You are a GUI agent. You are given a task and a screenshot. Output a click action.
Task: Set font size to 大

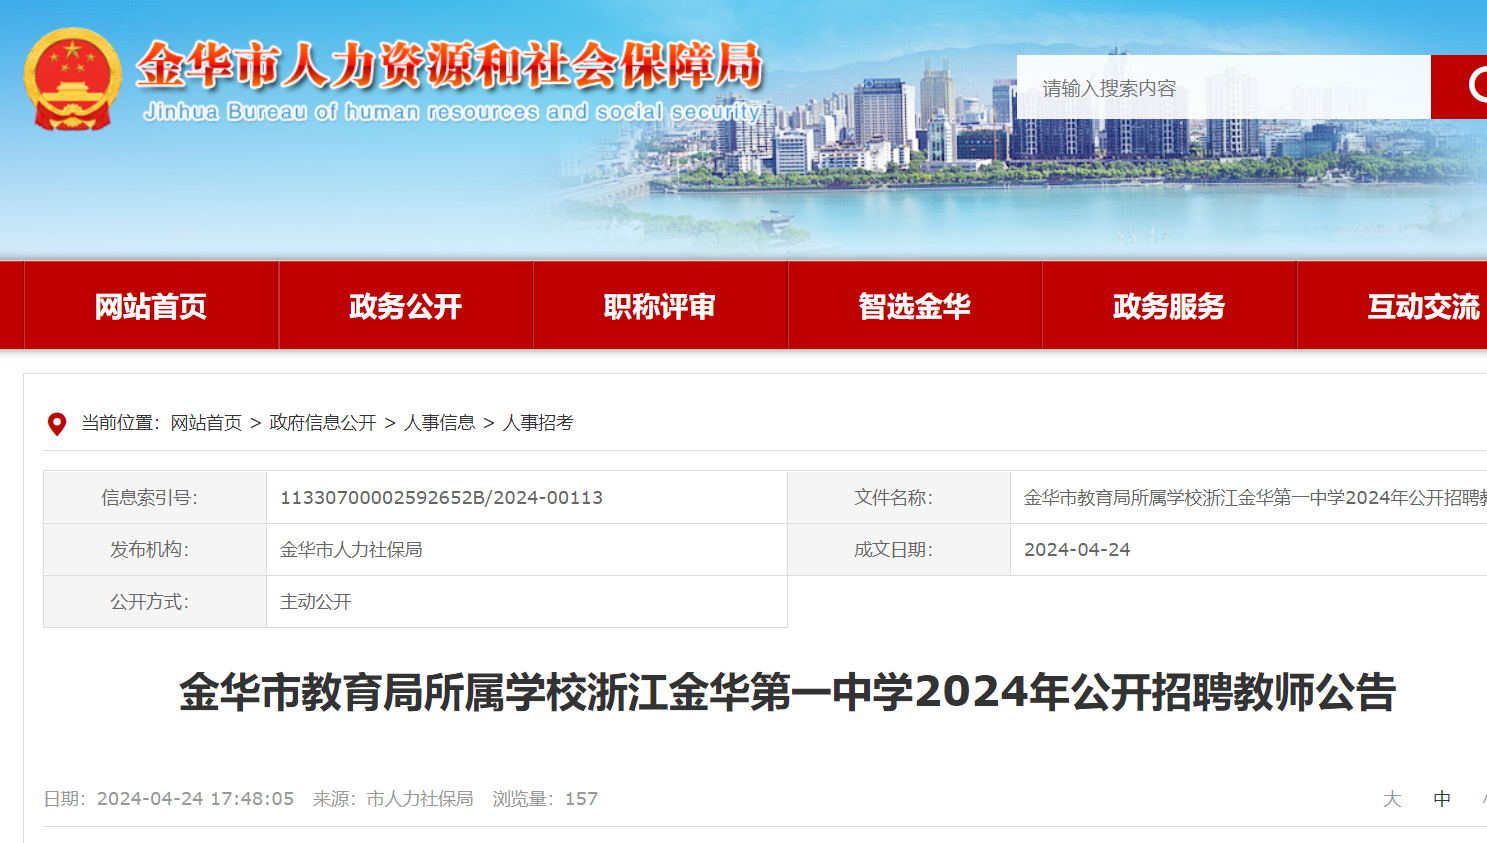click(x=1392, y=799)
